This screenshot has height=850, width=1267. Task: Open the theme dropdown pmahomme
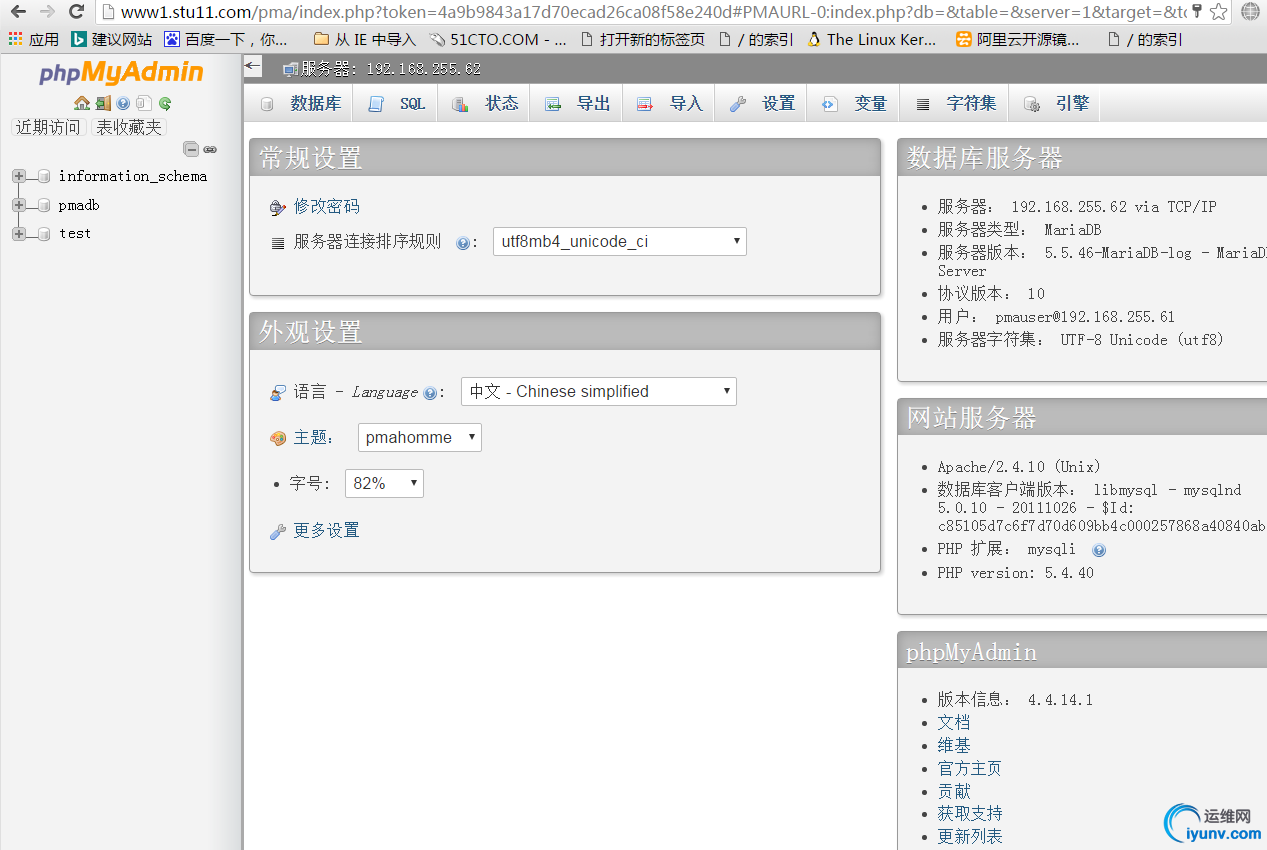[420, 437]
